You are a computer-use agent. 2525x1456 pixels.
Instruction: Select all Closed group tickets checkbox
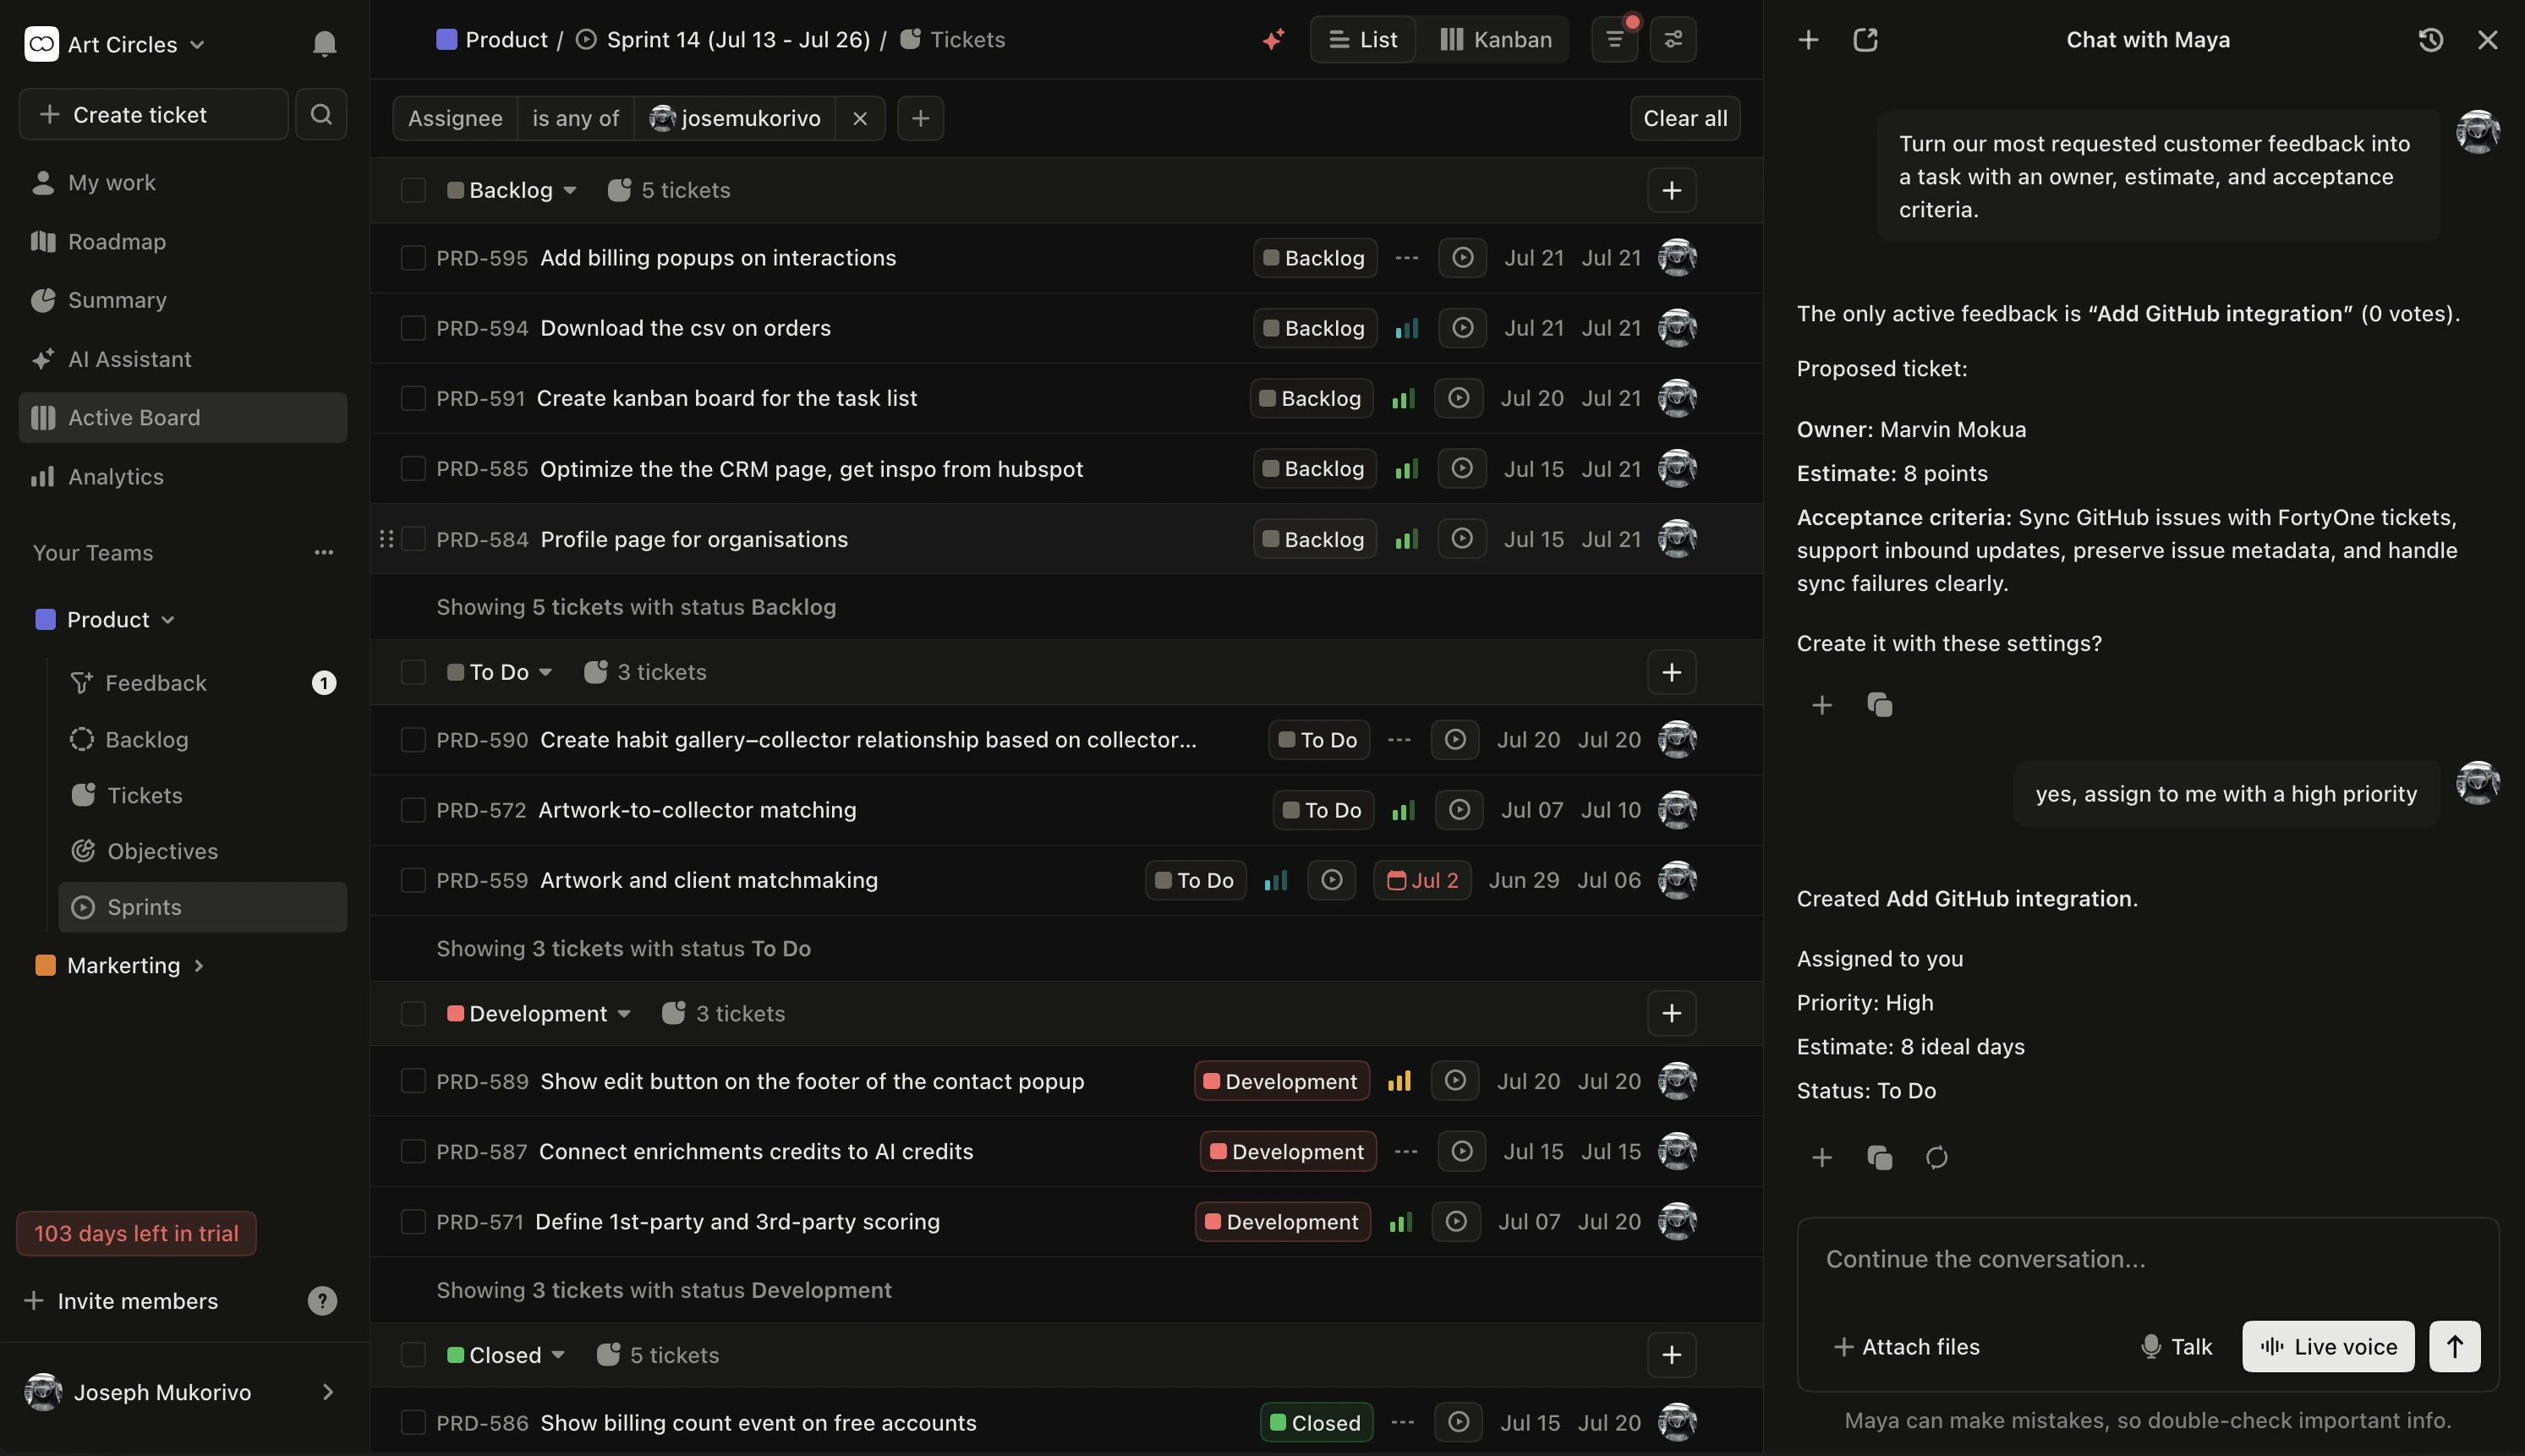coord(413,1355)
